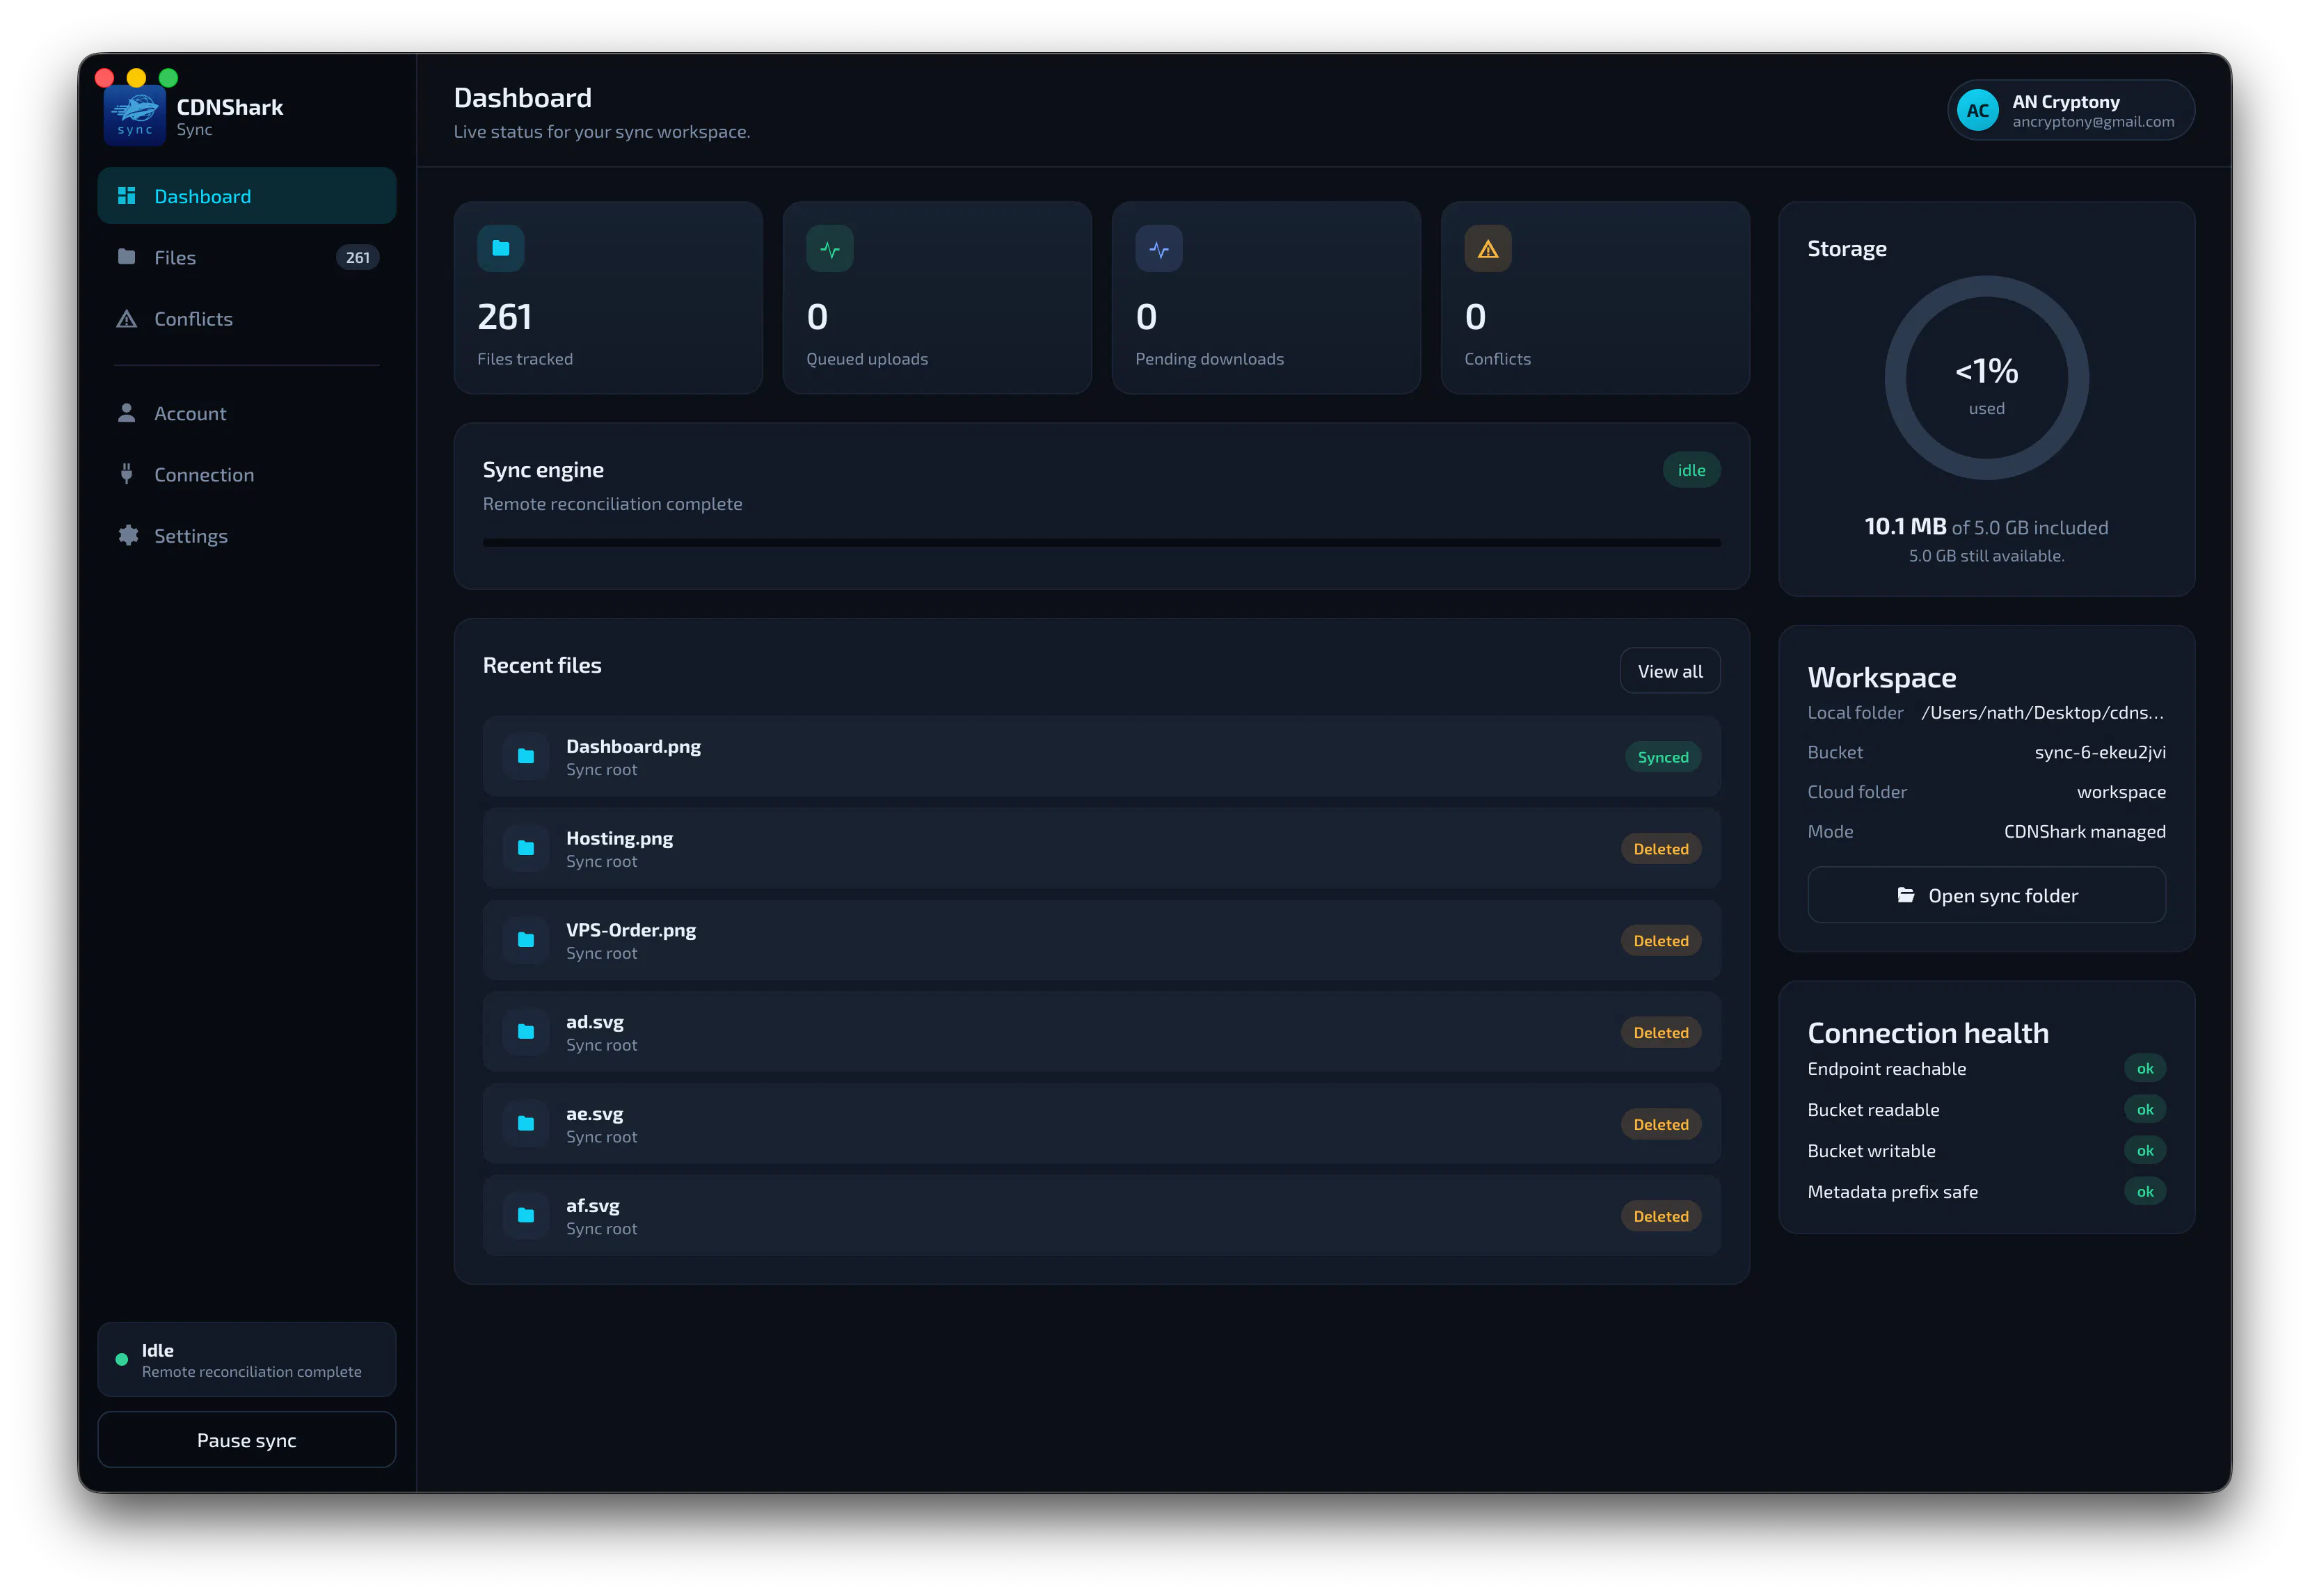Open Settings from the sidebar

point(247,535)
